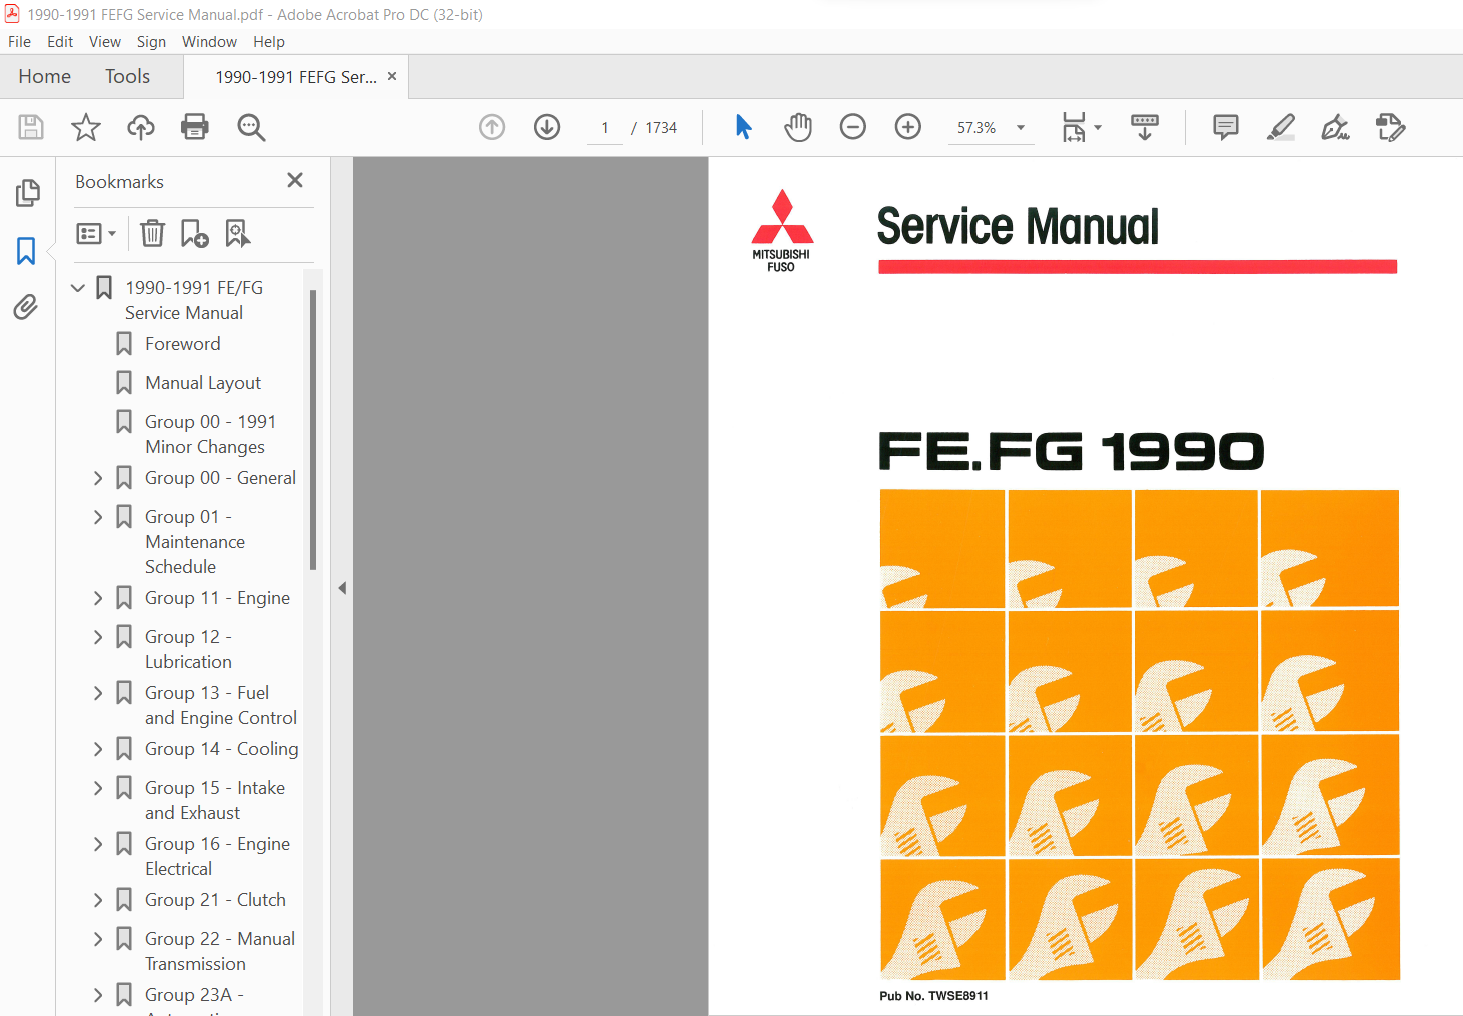Select the 1990-1991 FEFG Ser... document tab
This screenshot has height=1016, width=1463.
[295, 77]
